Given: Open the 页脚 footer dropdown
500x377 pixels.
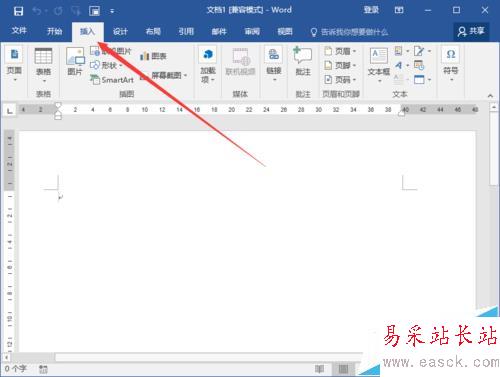Looking at the screenshot, I should click(x=340, y=65).
